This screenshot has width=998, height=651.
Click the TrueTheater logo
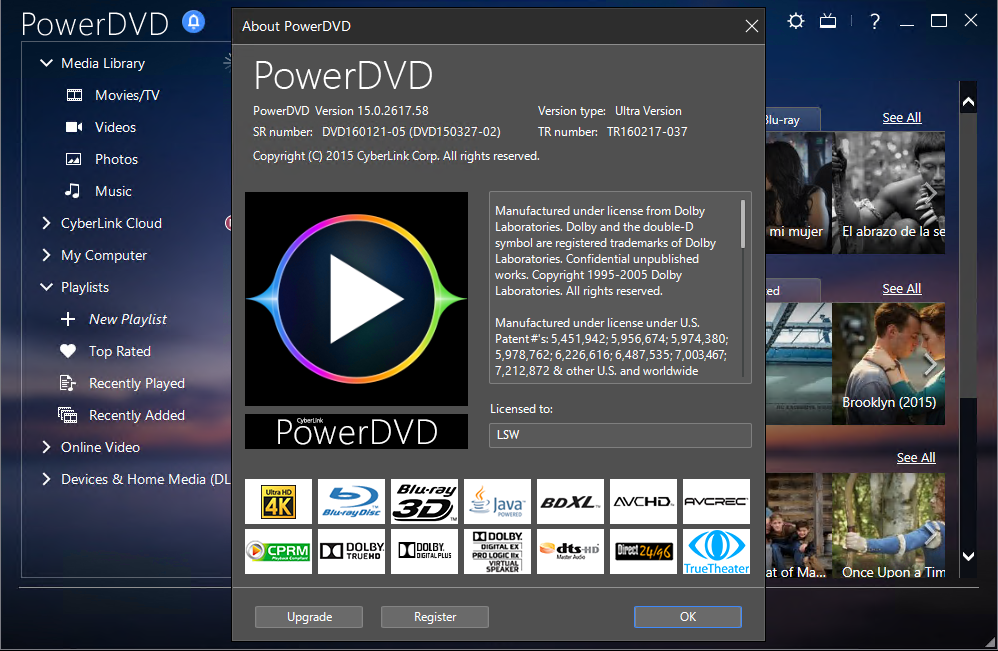pos(717,552)
